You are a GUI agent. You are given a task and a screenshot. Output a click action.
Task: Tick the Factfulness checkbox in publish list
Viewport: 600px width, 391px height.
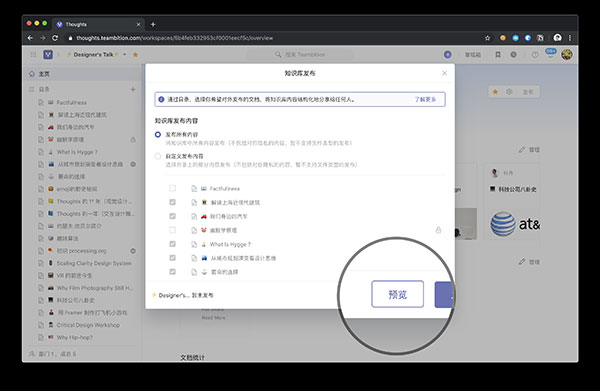173,188
